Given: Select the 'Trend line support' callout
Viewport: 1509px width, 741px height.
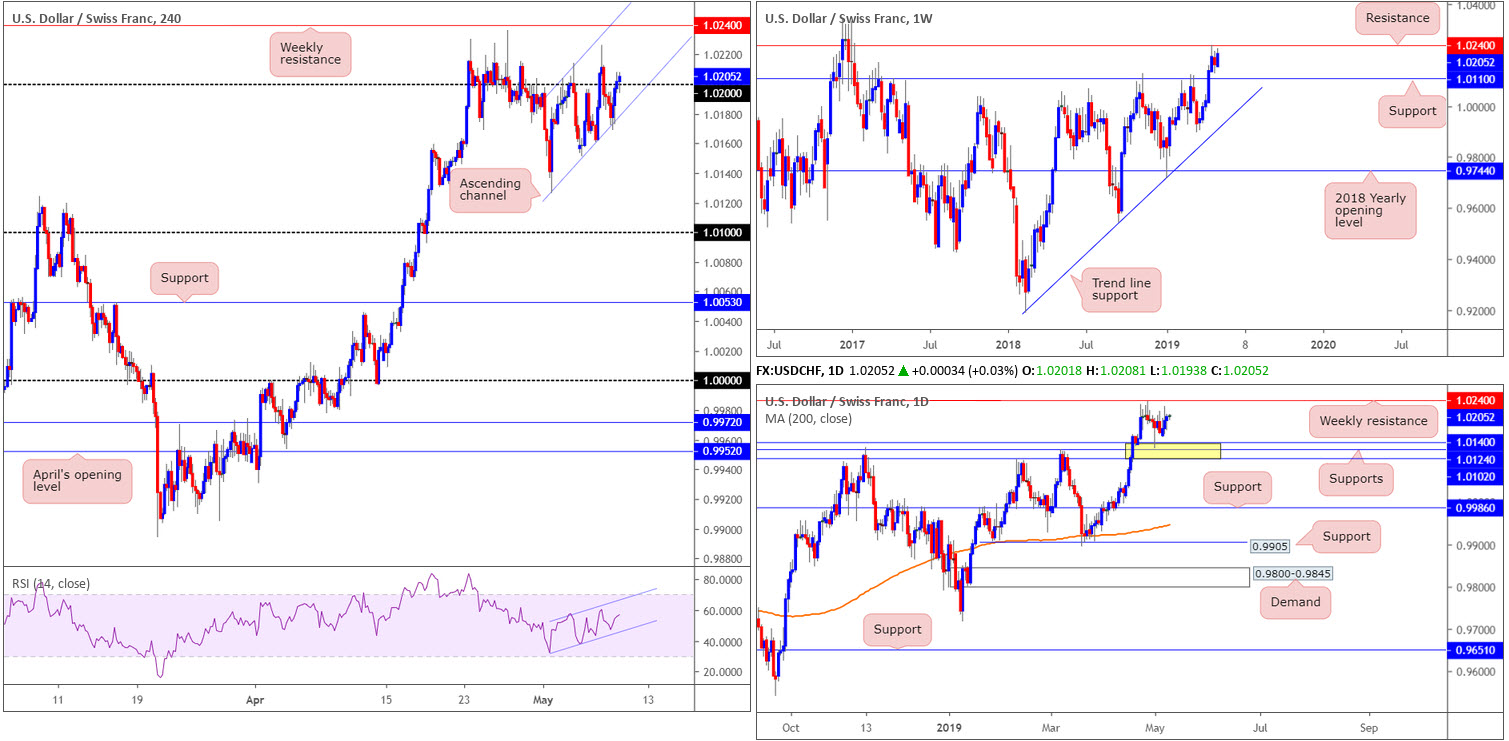Looking at the screenshot, I should pos(1119,291).
